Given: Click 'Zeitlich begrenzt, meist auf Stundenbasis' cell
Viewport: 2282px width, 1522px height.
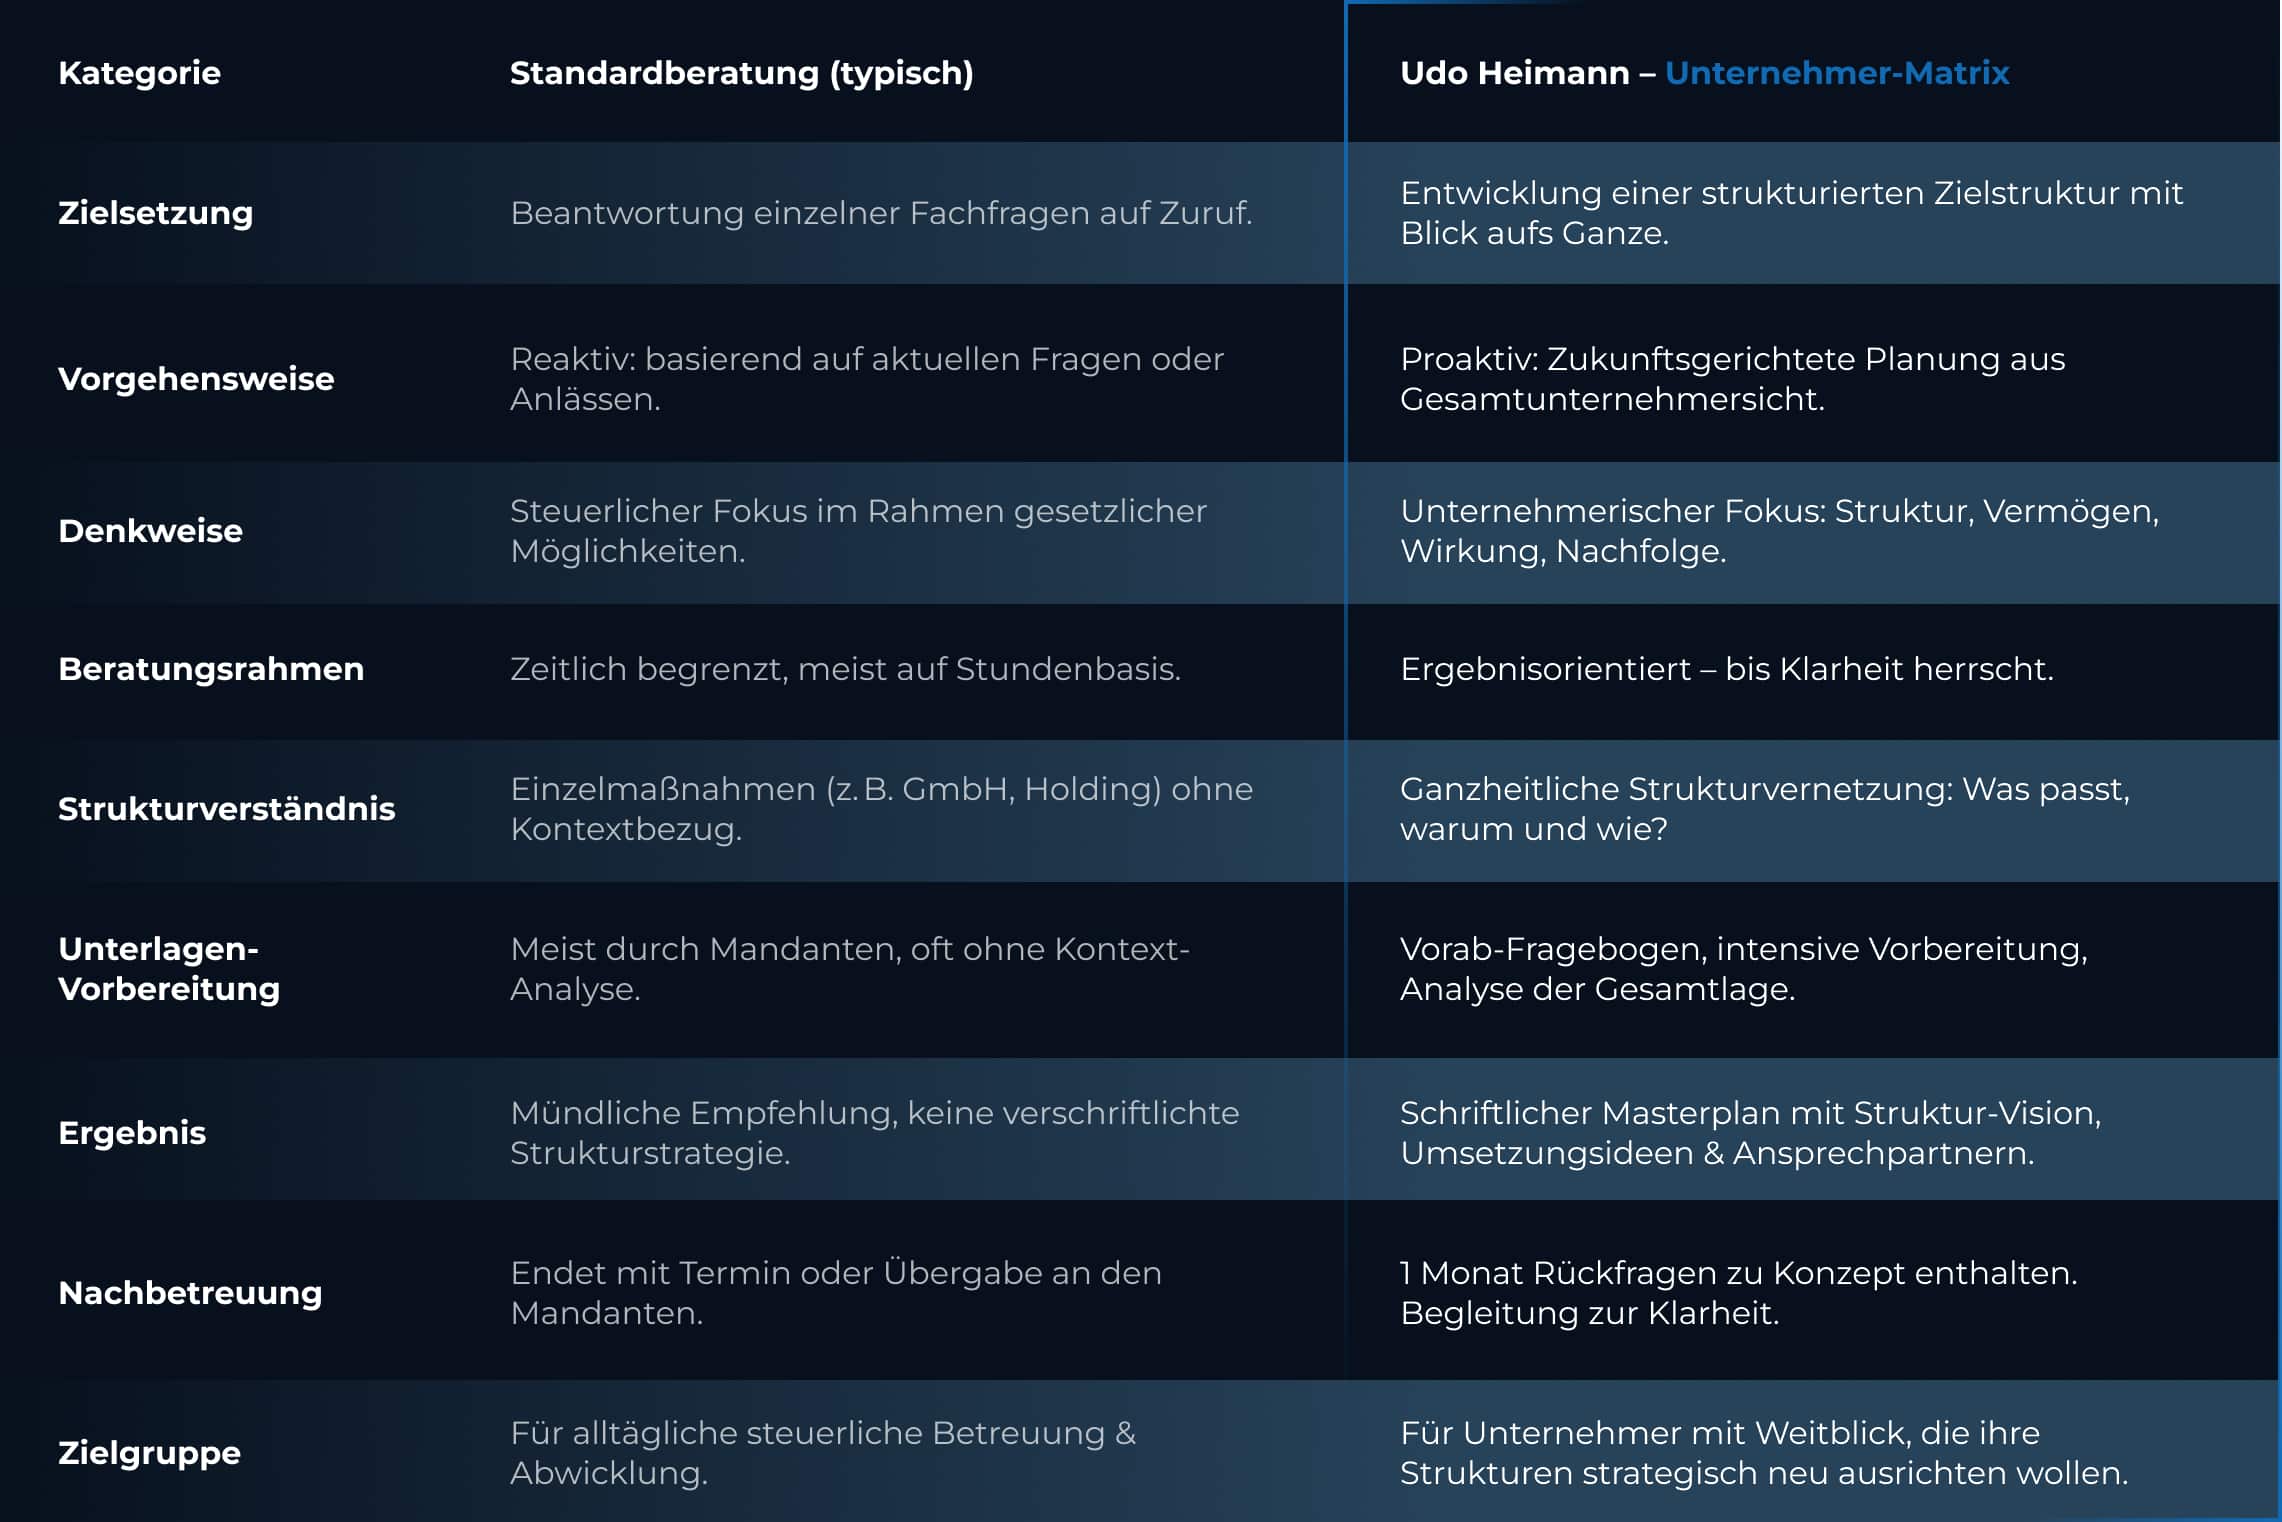Looking at the screenshot, I should [845, 669].
